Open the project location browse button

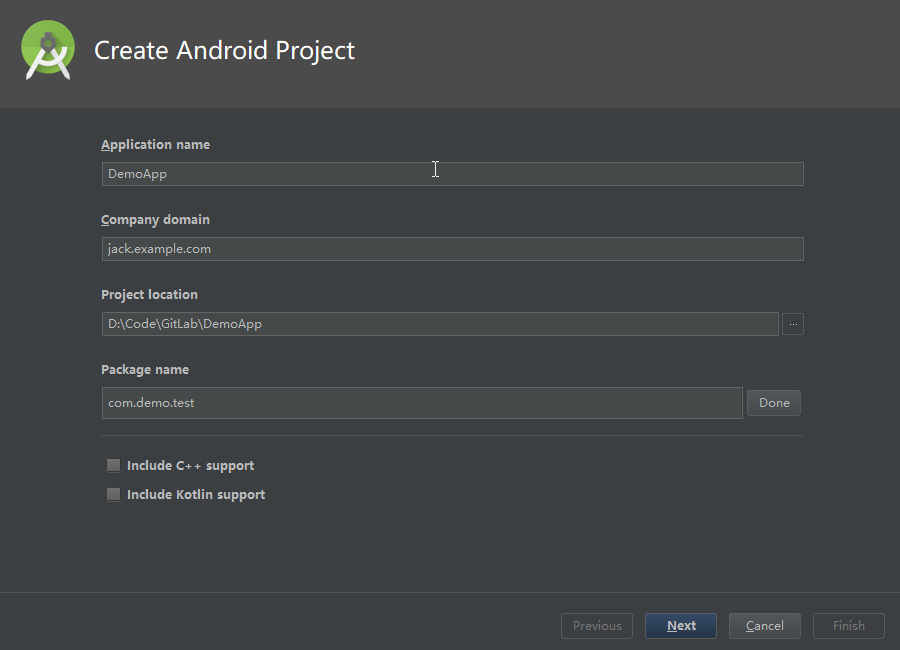pyautogui.click(x=793, y=324)
